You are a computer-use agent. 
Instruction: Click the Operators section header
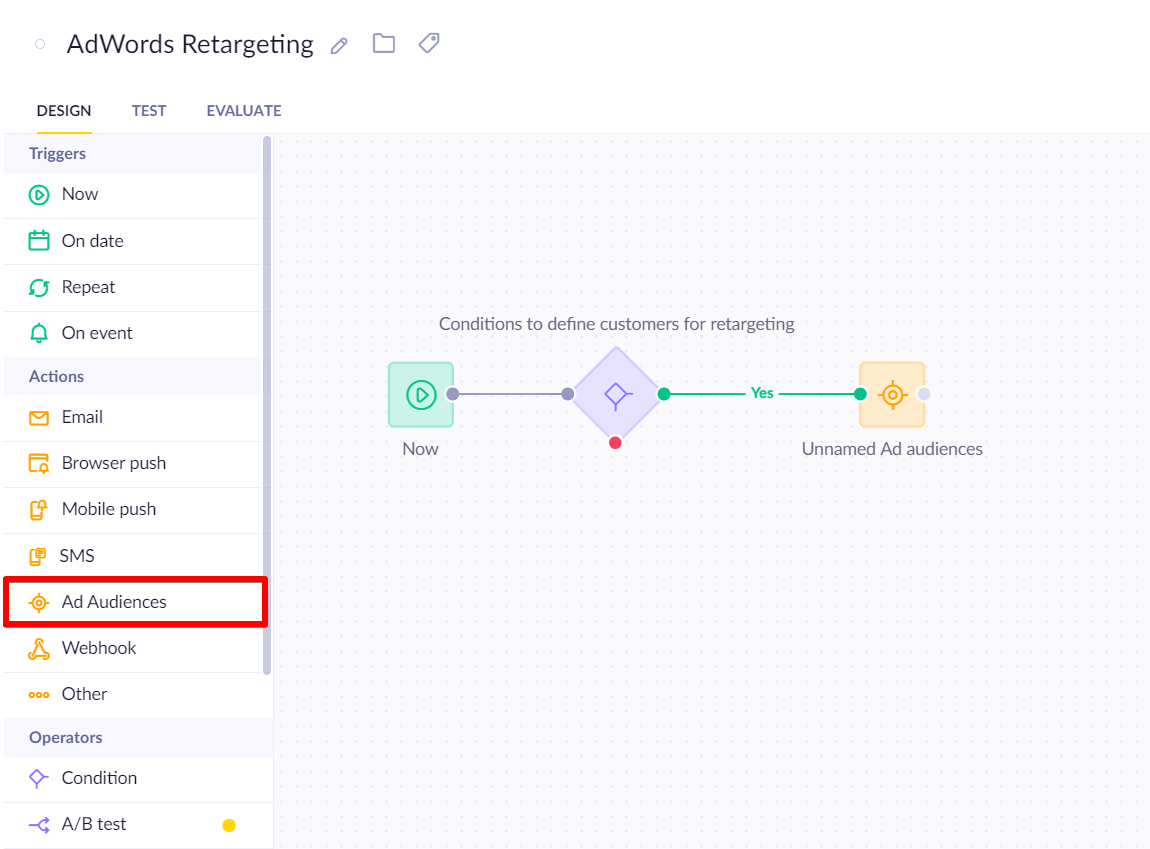click(66, 738)
